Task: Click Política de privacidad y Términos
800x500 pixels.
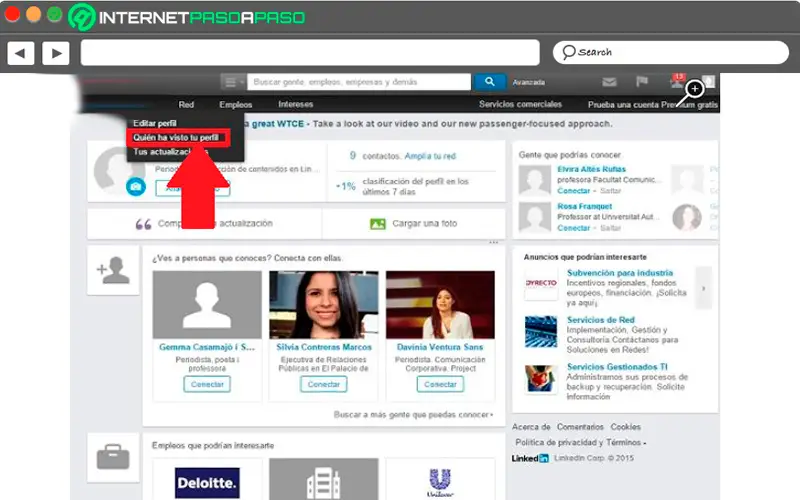Action: [x=580, y=442]
